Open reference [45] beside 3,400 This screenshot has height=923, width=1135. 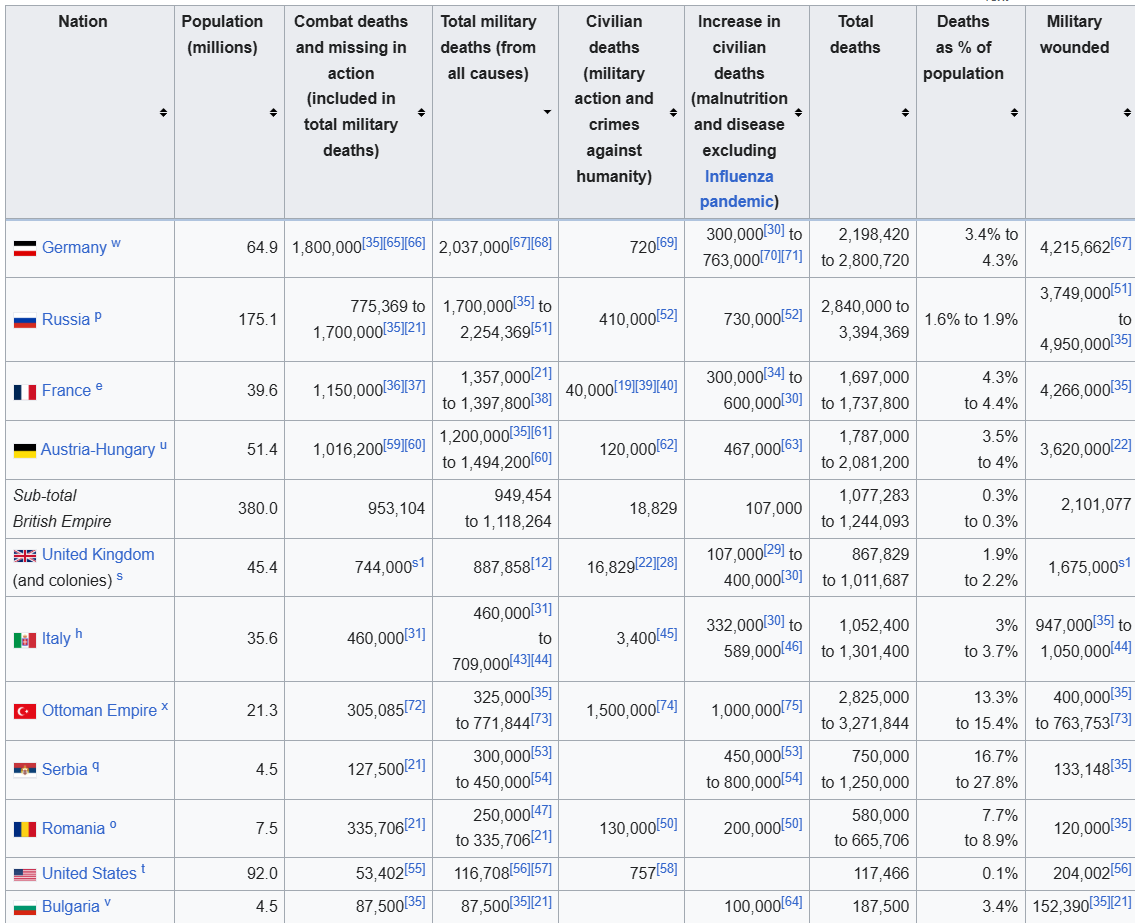(x=667, y=634)
